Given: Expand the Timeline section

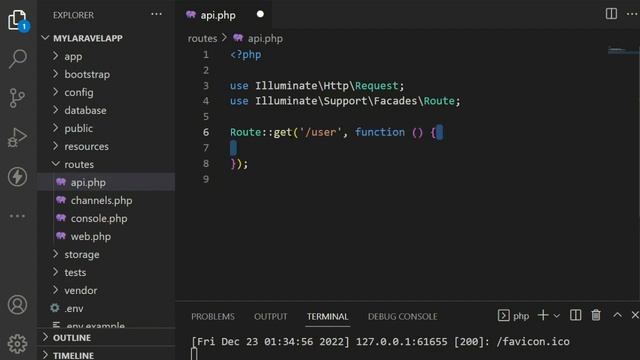Looking at the screenshot, I should tap(73, 355).
